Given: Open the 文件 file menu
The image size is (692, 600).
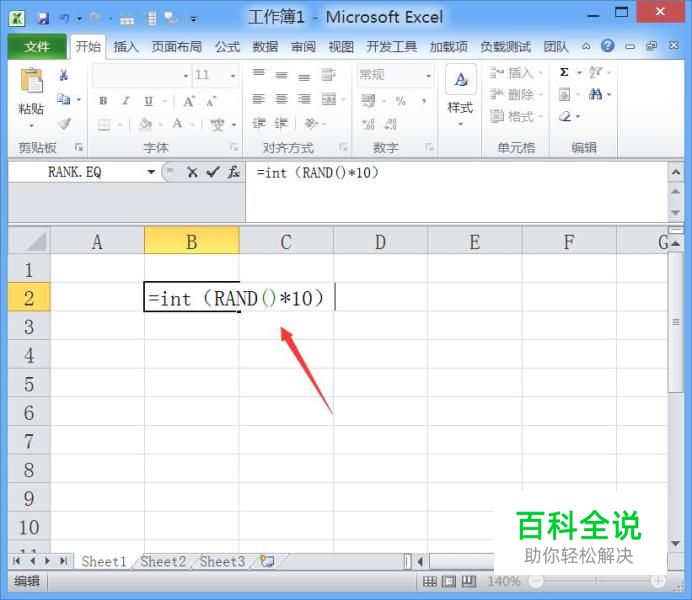Looking at the screenshot, I should pyautogui.click(x=37, y=47).
